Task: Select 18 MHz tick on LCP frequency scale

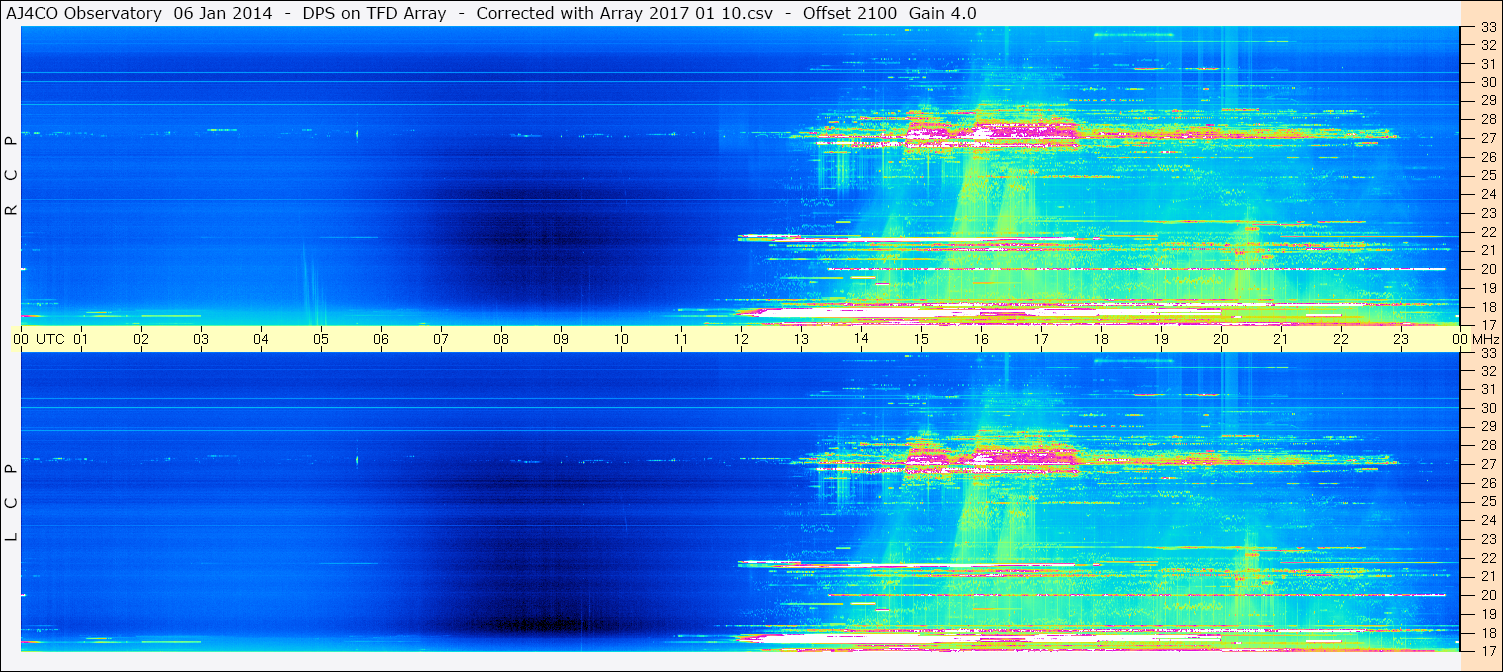Action: pyautogui.click(x=1487, y=632)
